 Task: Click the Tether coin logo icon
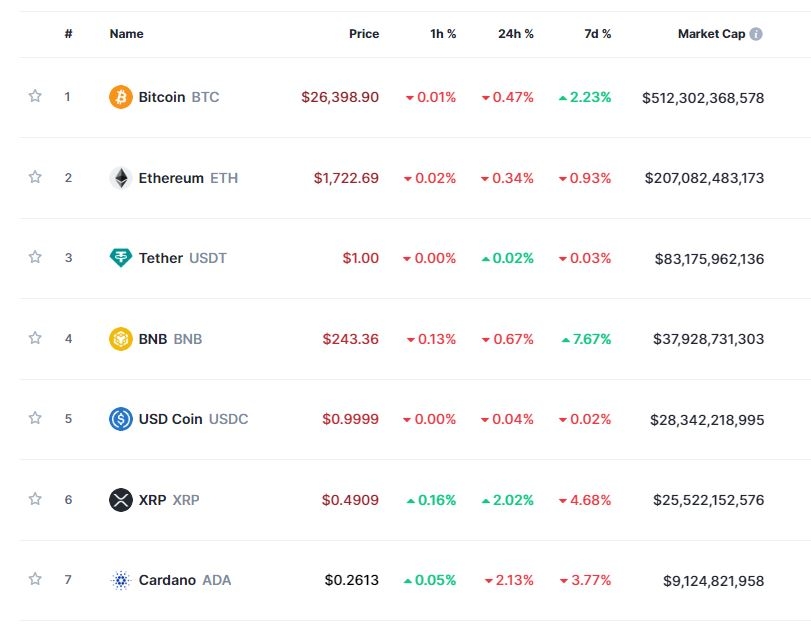point(120,258)
